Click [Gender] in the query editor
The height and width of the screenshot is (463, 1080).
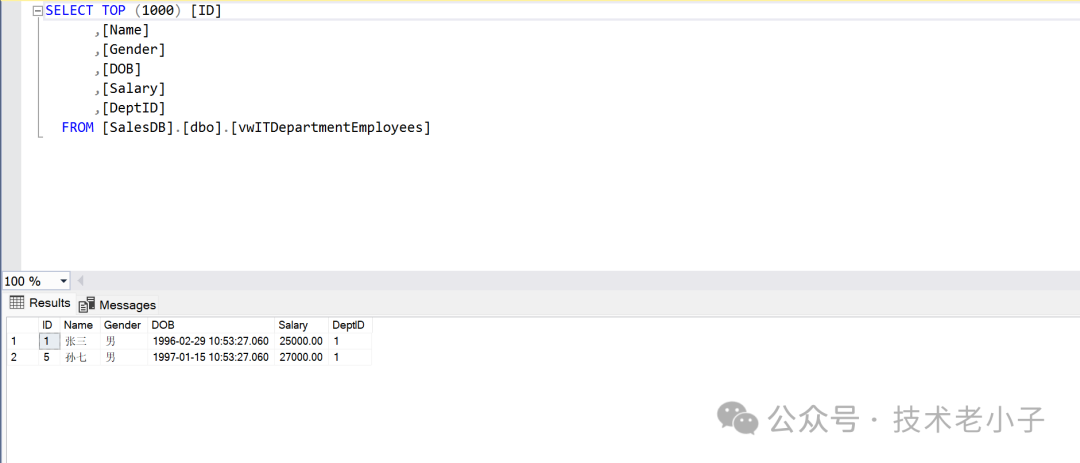134,50
